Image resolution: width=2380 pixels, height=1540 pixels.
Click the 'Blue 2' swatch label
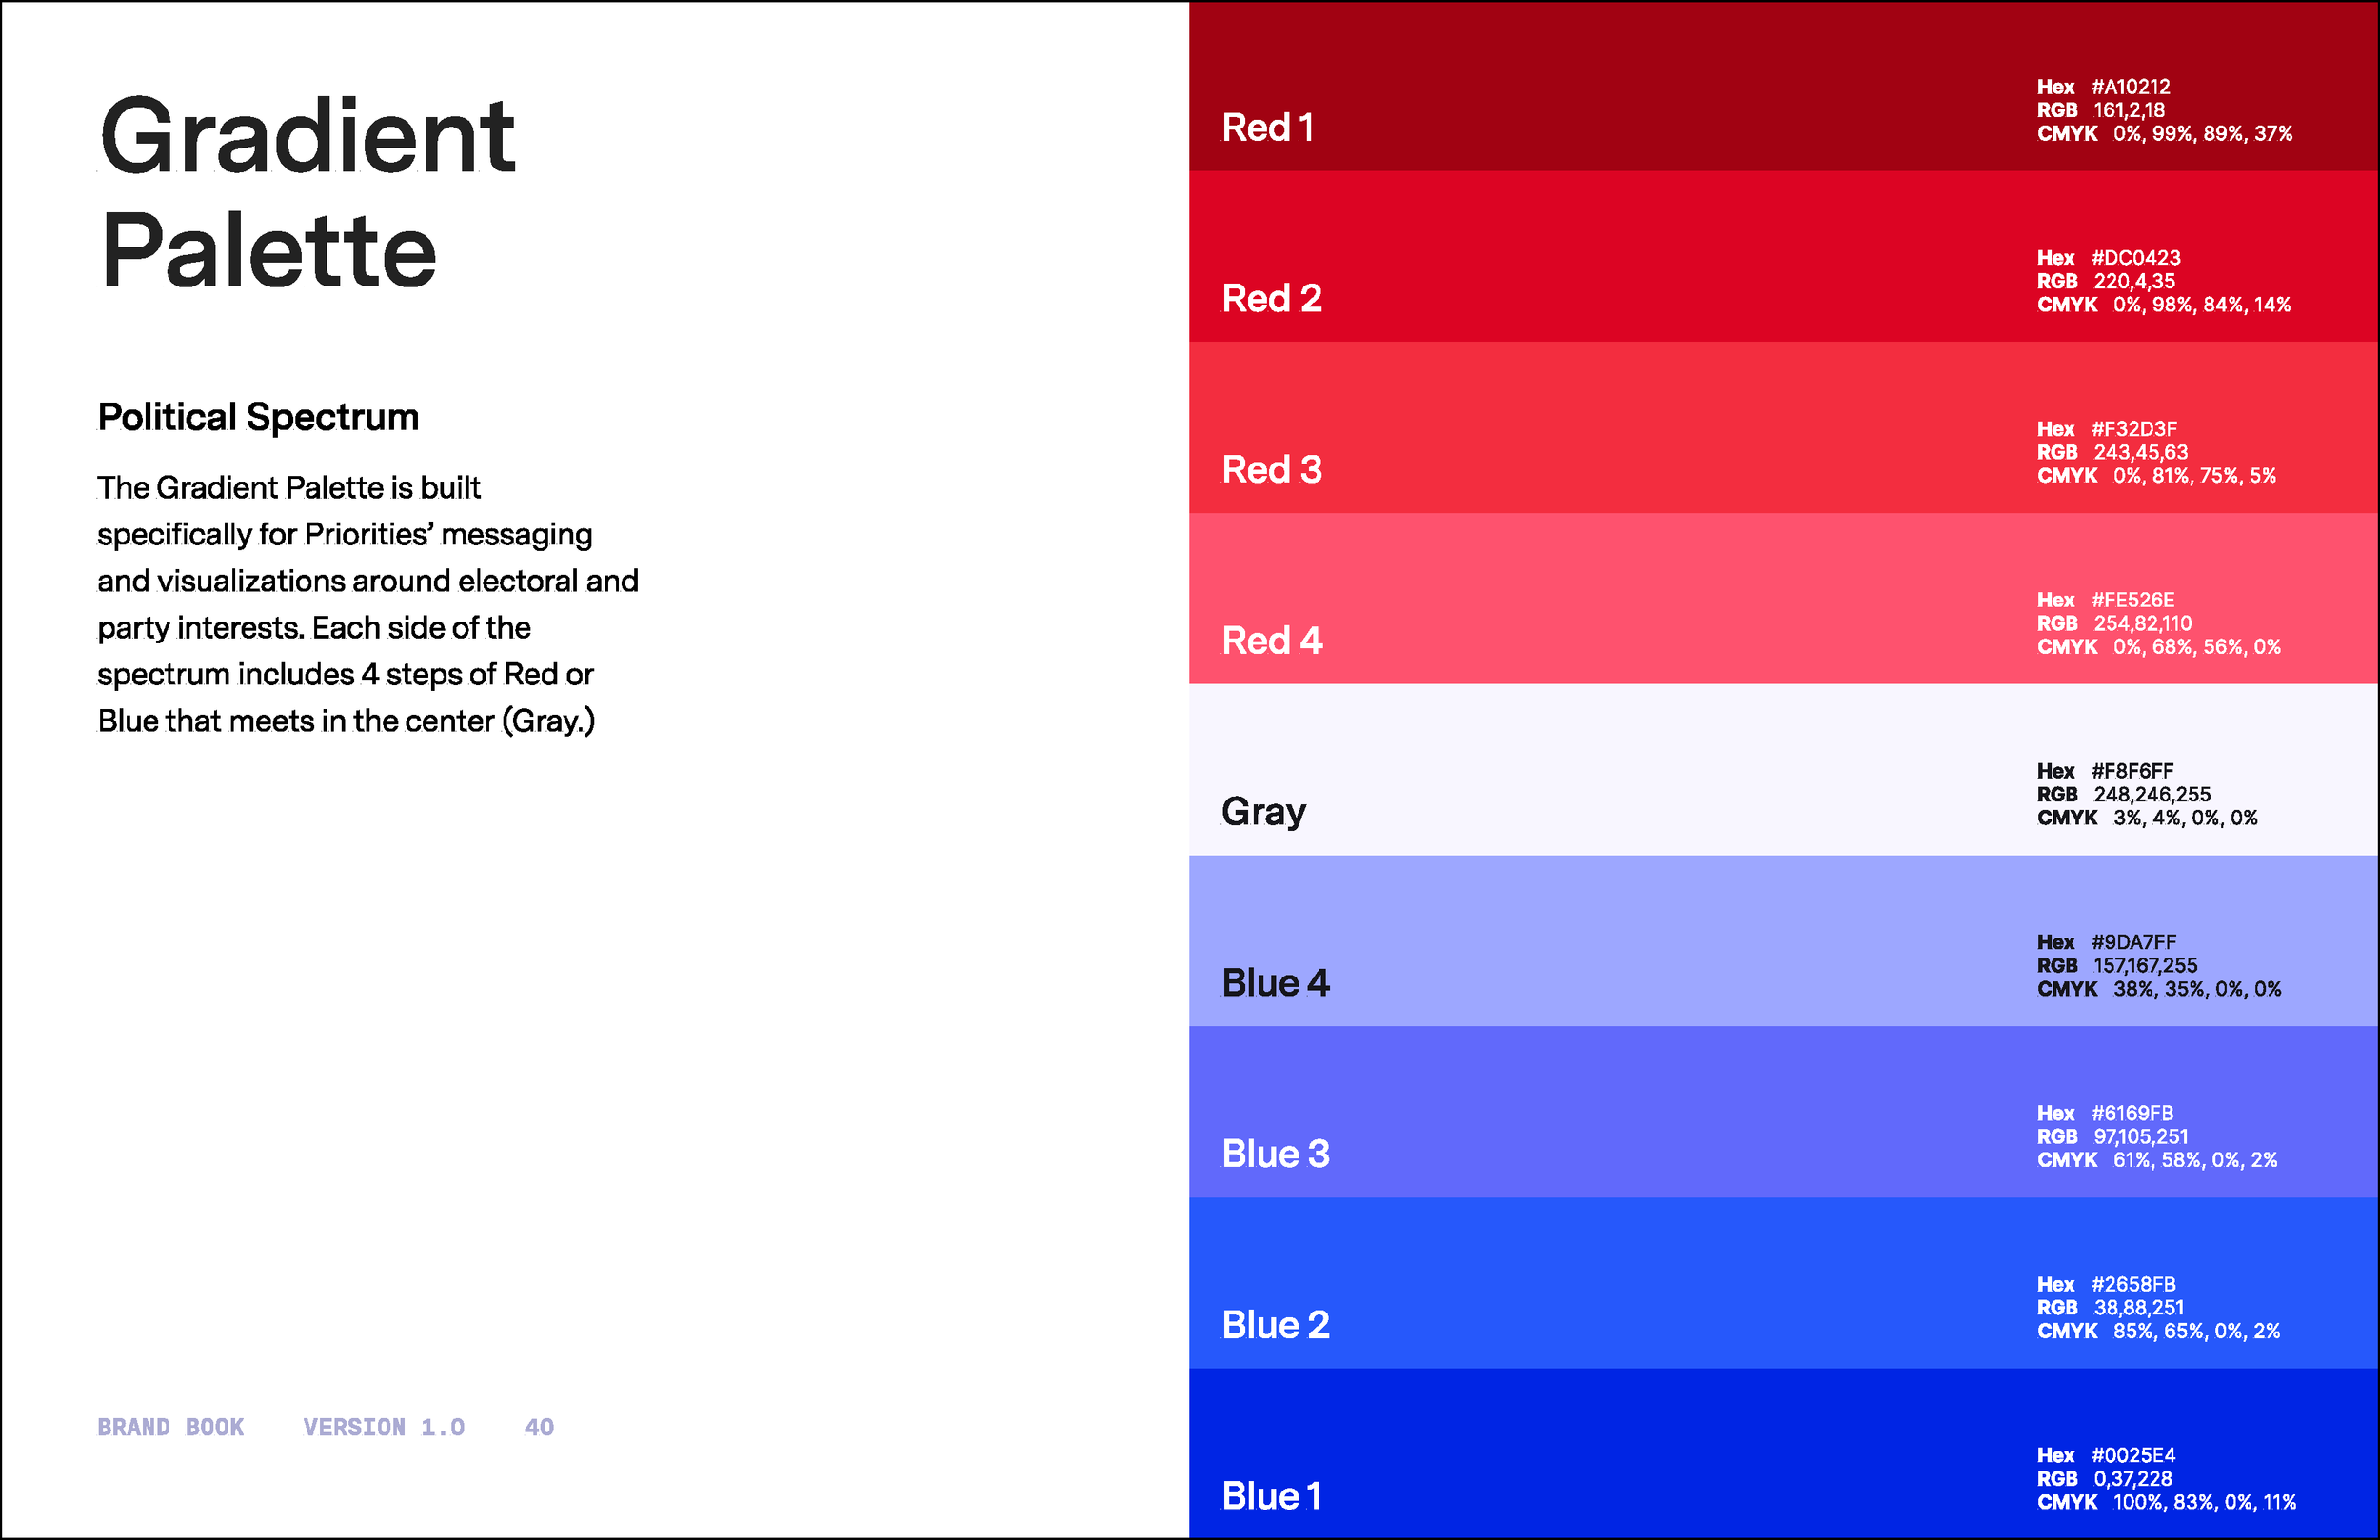click(x=1276, y=1325)
